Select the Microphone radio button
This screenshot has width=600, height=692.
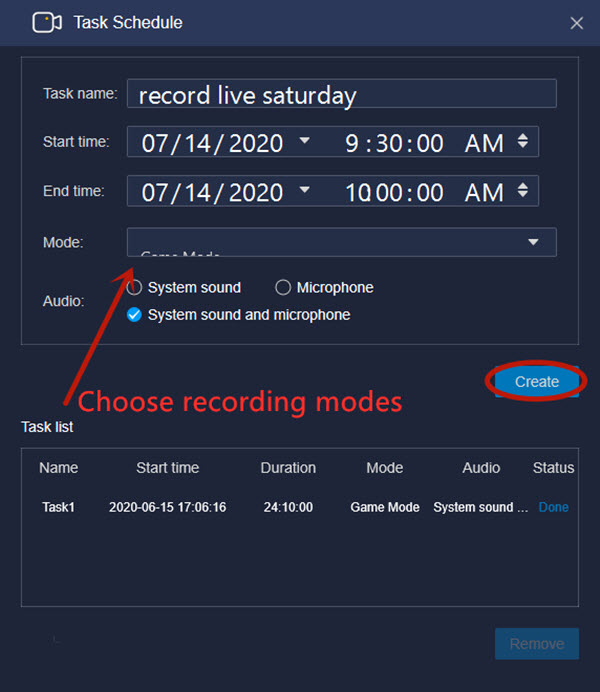coord(283,288)
